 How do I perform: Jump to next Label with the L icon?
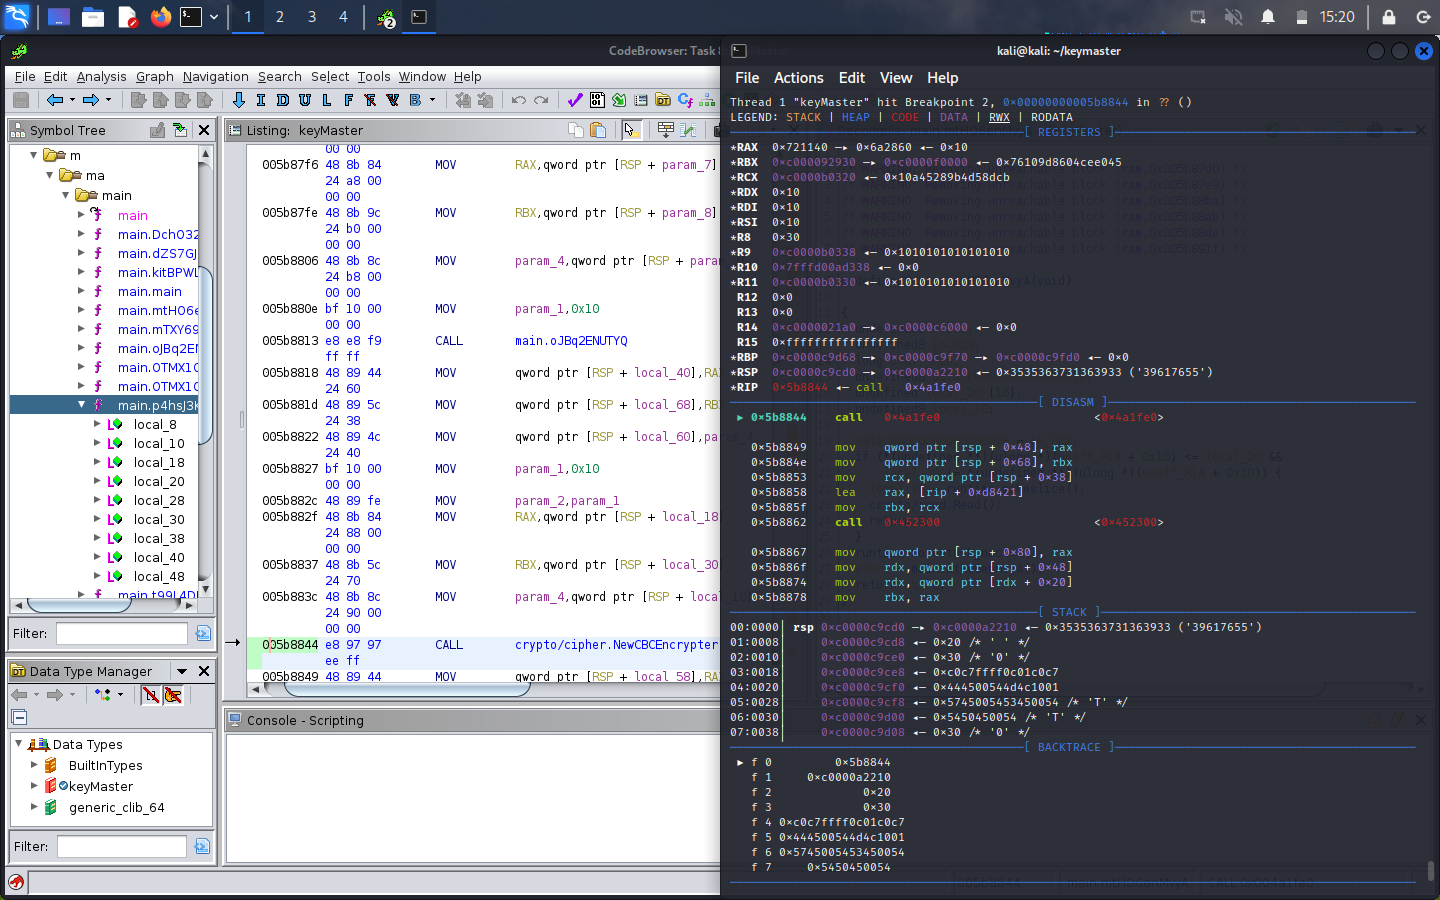pyautogui.click(x=326, y=100)
